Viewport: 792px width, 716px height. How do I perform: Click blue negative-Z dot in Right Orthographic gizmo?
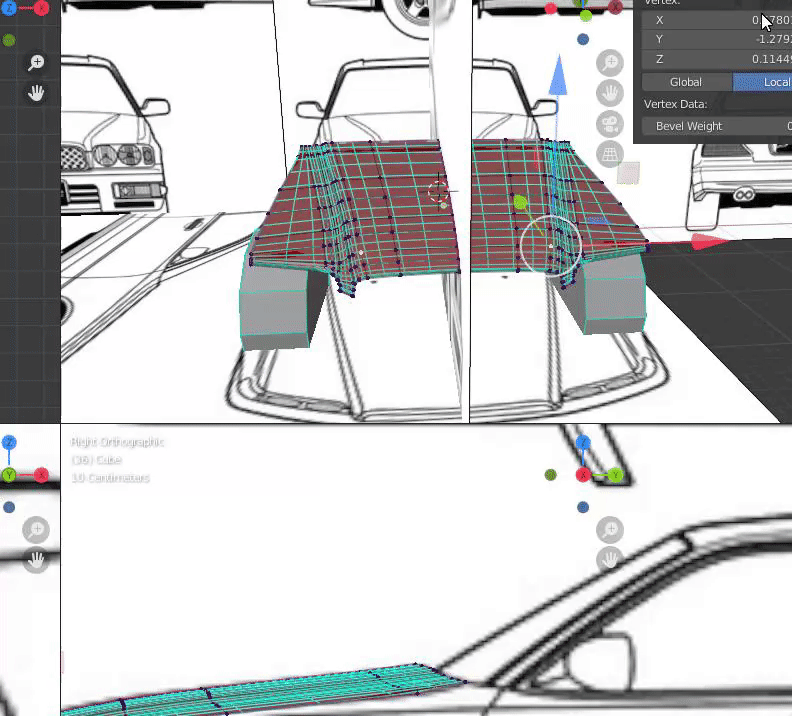click(583, 507)
